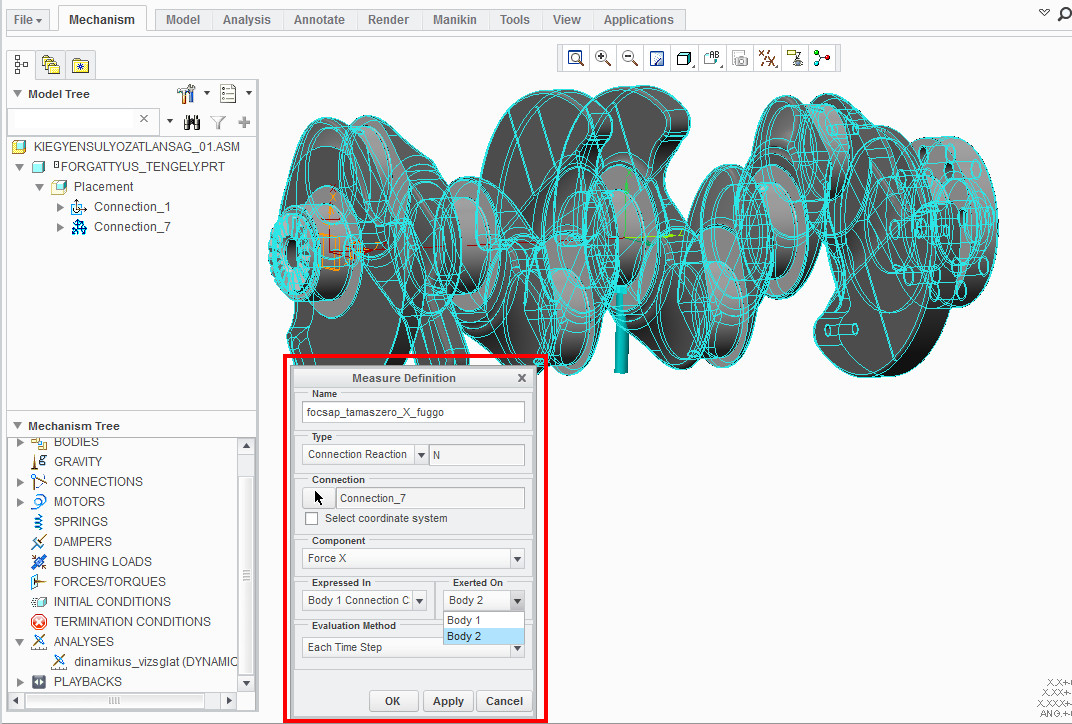Click Cancel in Measure Definition

505,701
